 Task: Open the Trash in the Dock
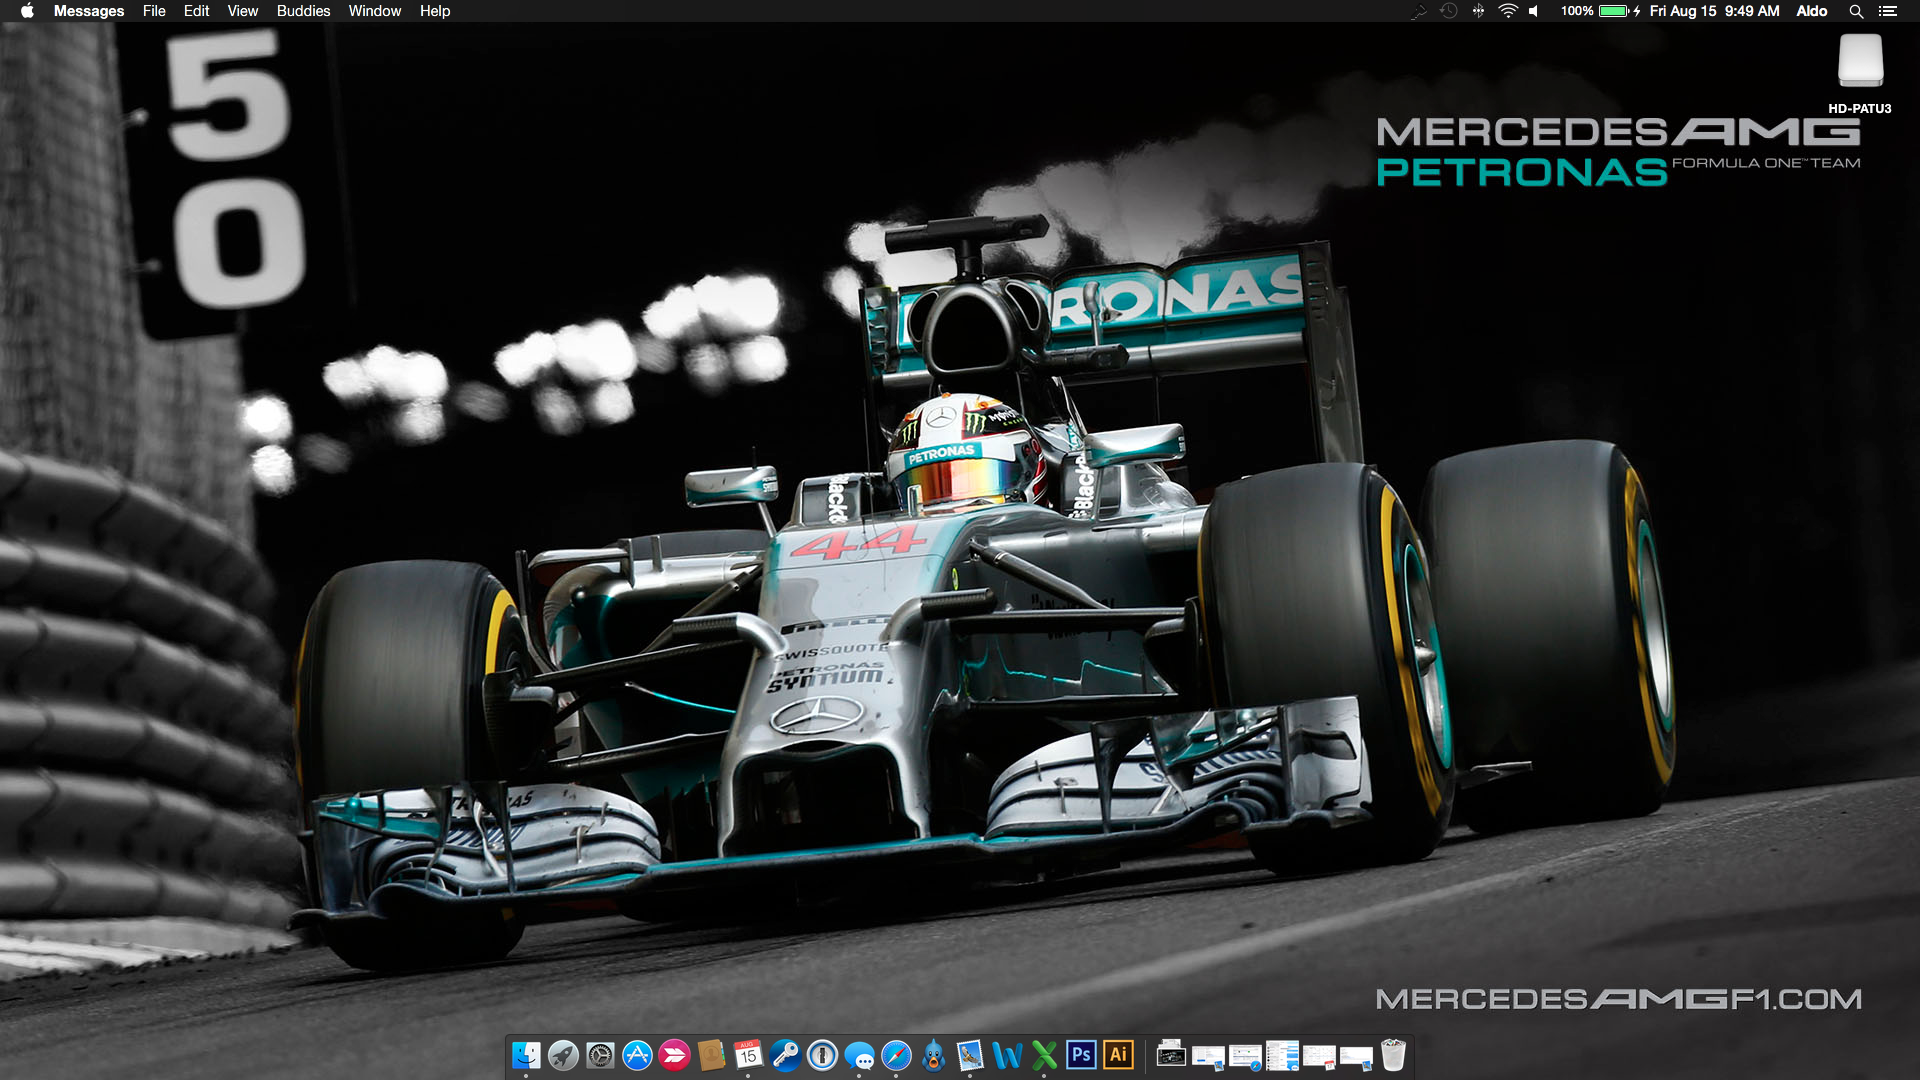pyautogui.click(x=1393, y=1055)
